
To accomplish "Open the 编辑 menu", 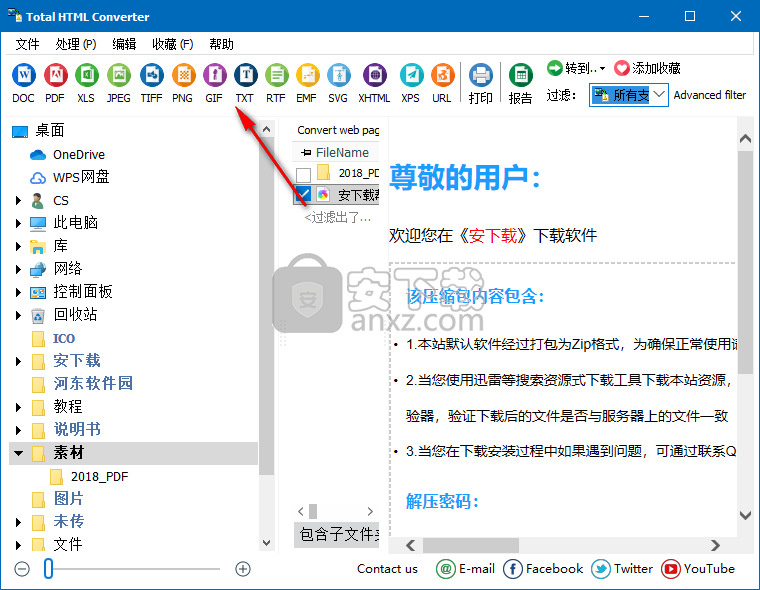I will [x=125, y=44].
